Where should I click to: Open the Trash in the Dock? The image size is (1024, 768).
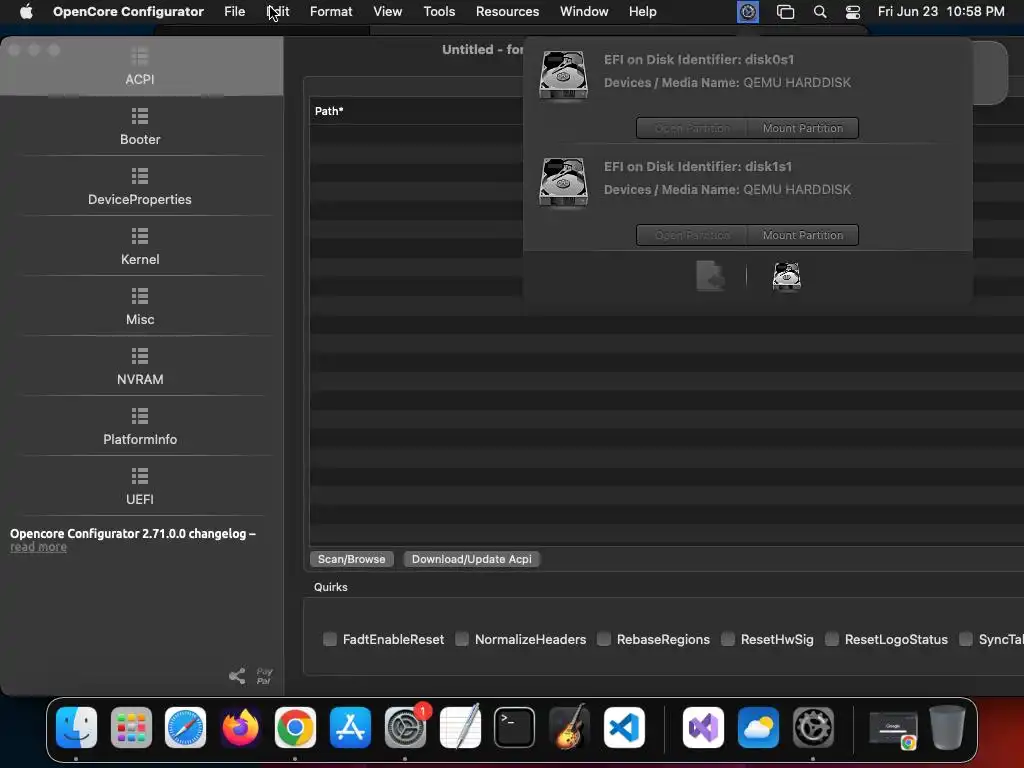pyautogui.click(x=947, y=727)
